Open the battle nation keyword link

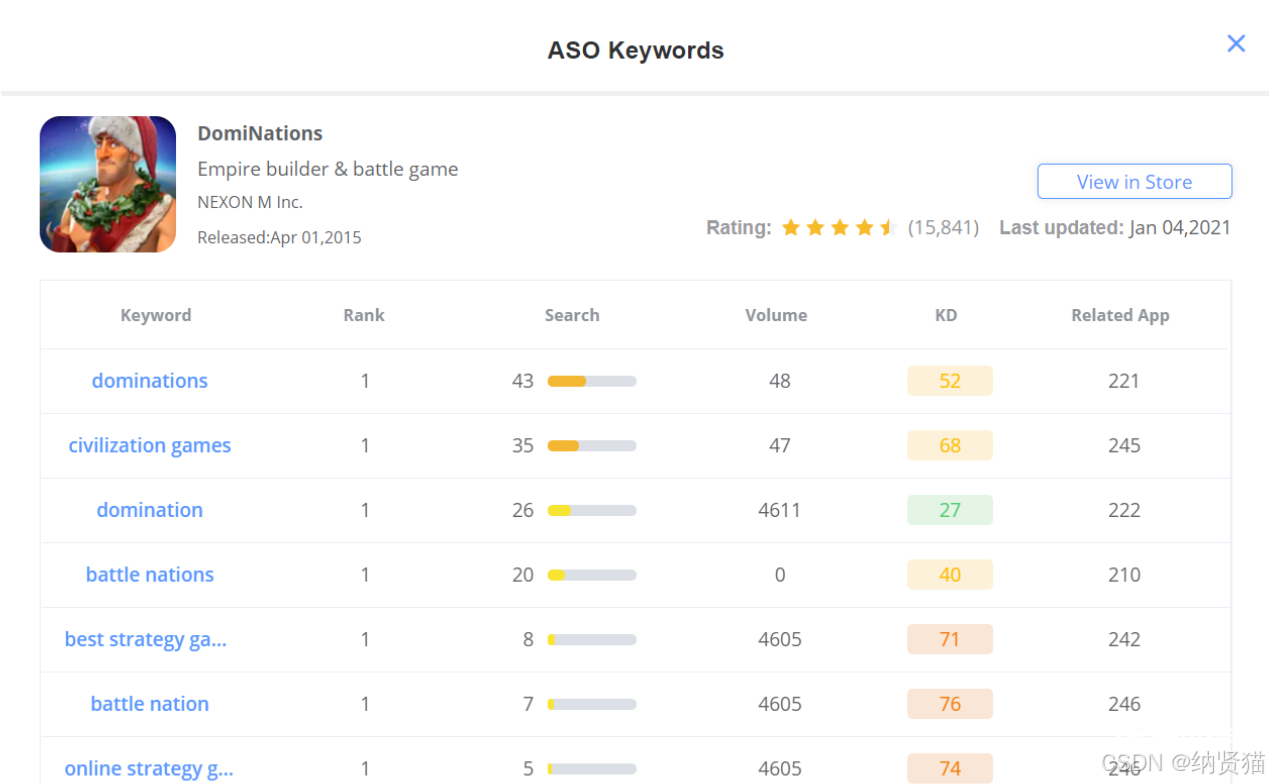(x=150, y=704)
